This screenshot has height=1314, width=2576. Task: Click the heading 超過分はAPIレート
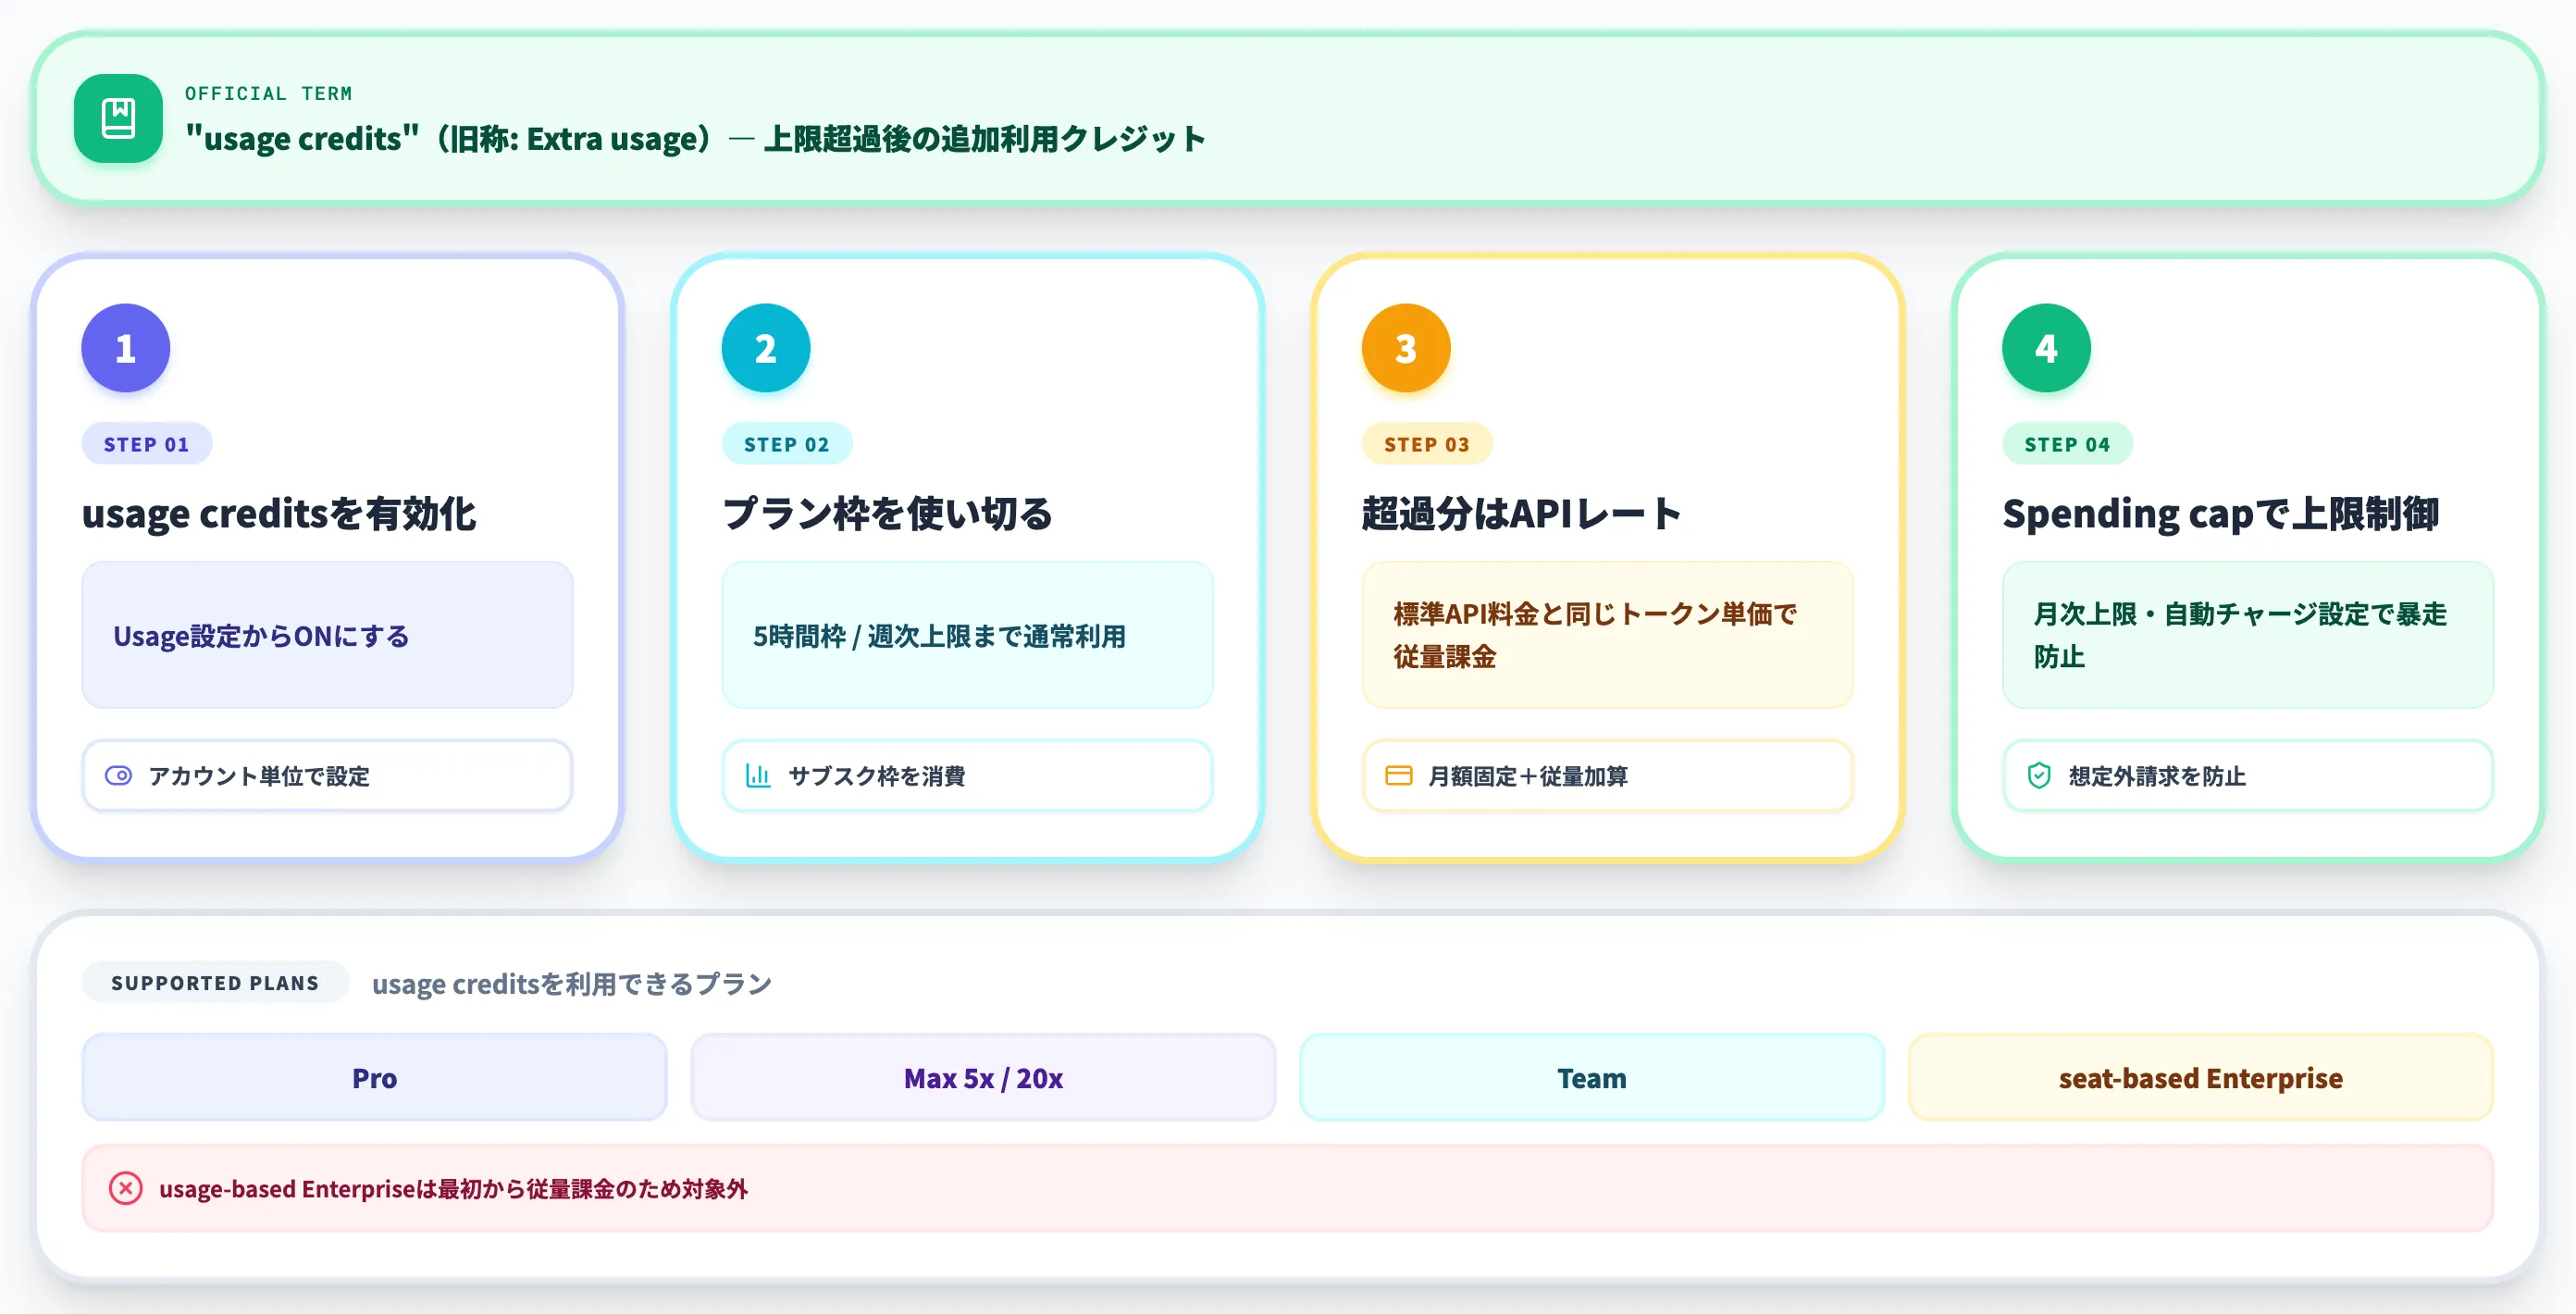pyautogui.click(x=1521, y=513)
